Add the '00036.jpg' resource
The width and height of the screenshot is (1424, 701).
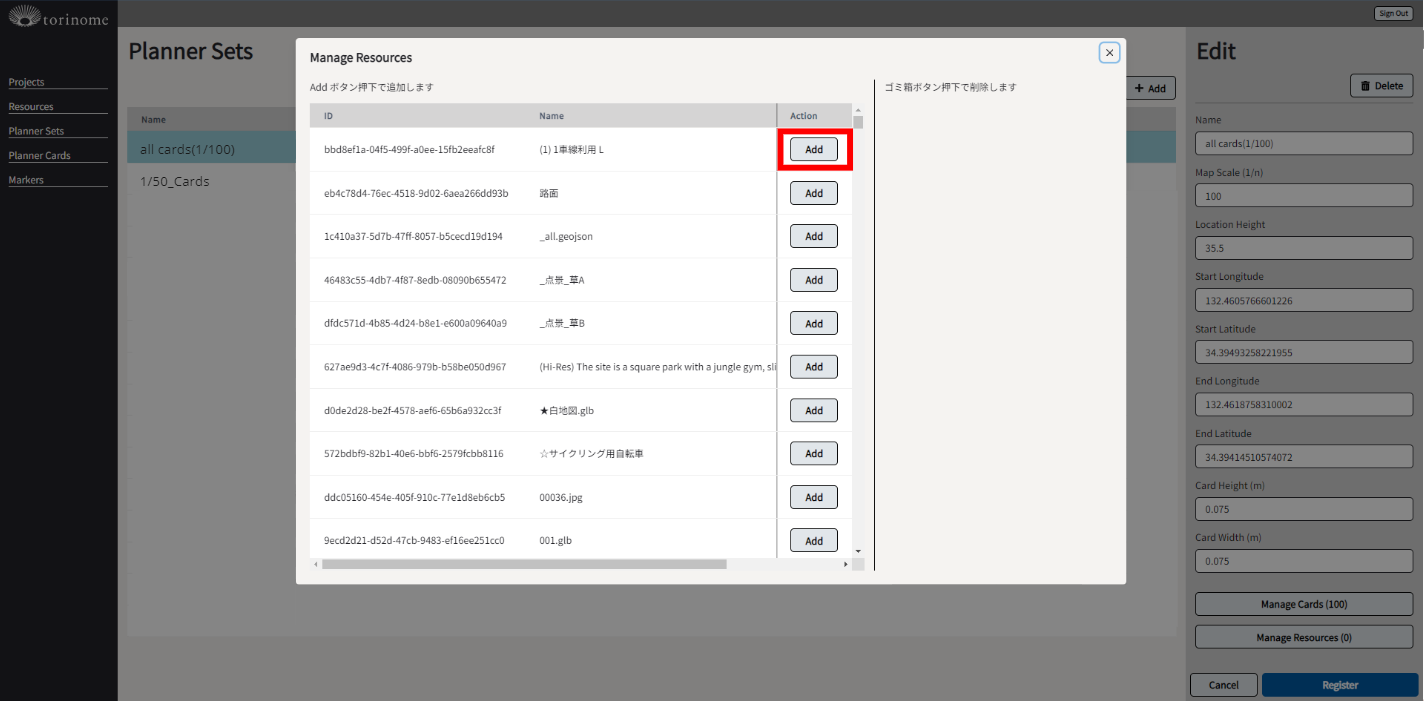813,497
